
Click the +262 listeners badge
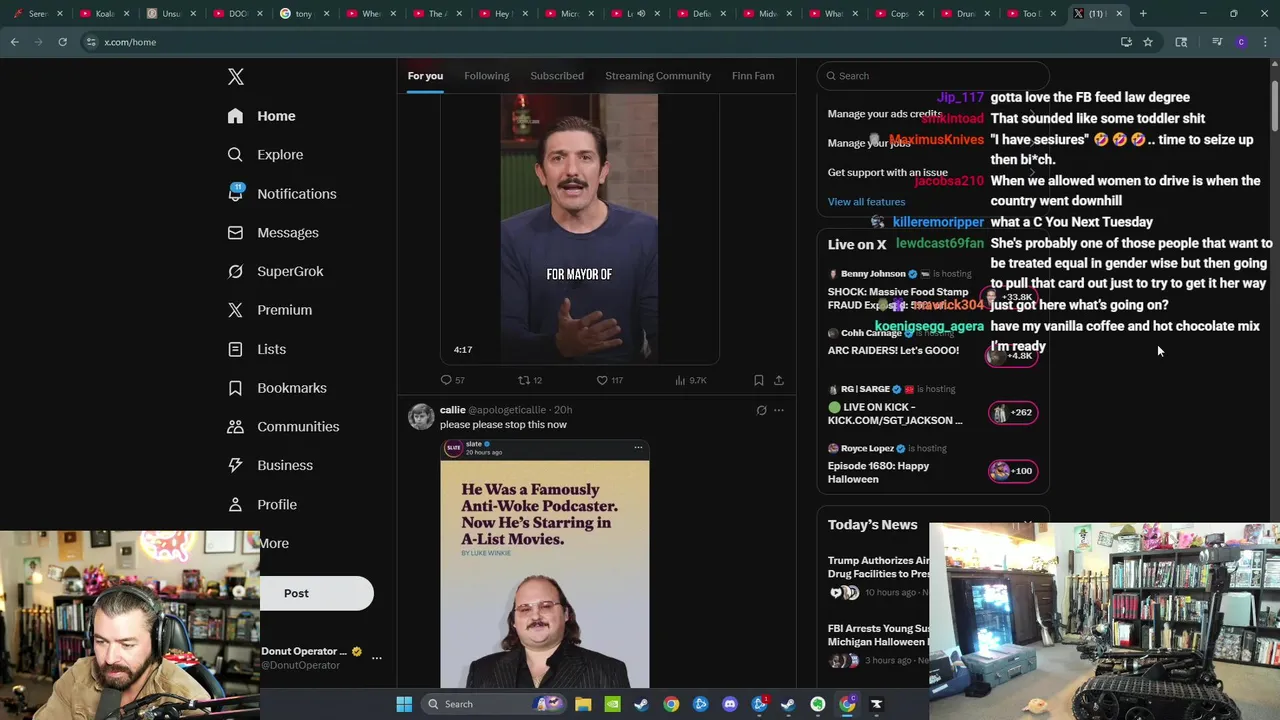click(x=1012, y=412)
